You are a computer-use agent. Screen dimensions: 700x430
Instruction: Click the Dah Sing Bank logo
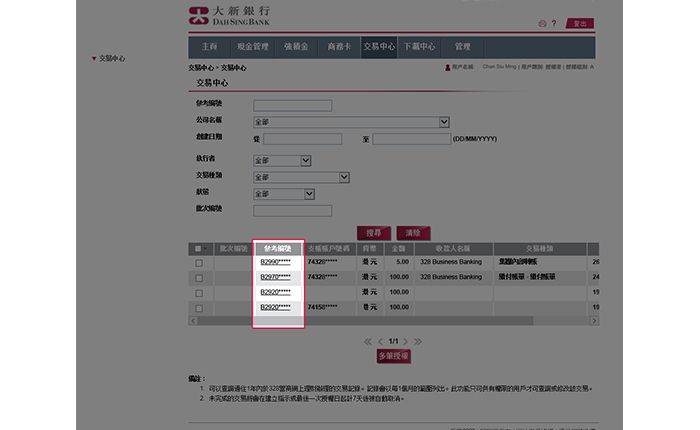click(x=229, y=16)
